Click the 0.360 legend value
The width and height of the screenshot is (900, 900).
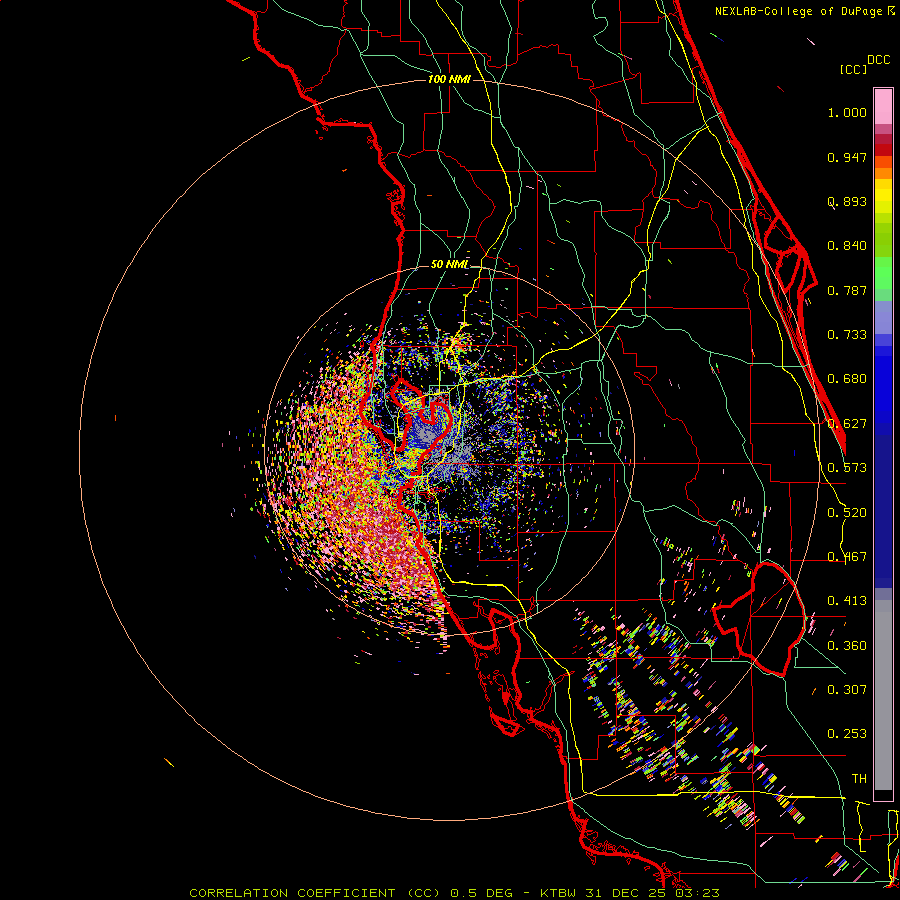point(847,646)
